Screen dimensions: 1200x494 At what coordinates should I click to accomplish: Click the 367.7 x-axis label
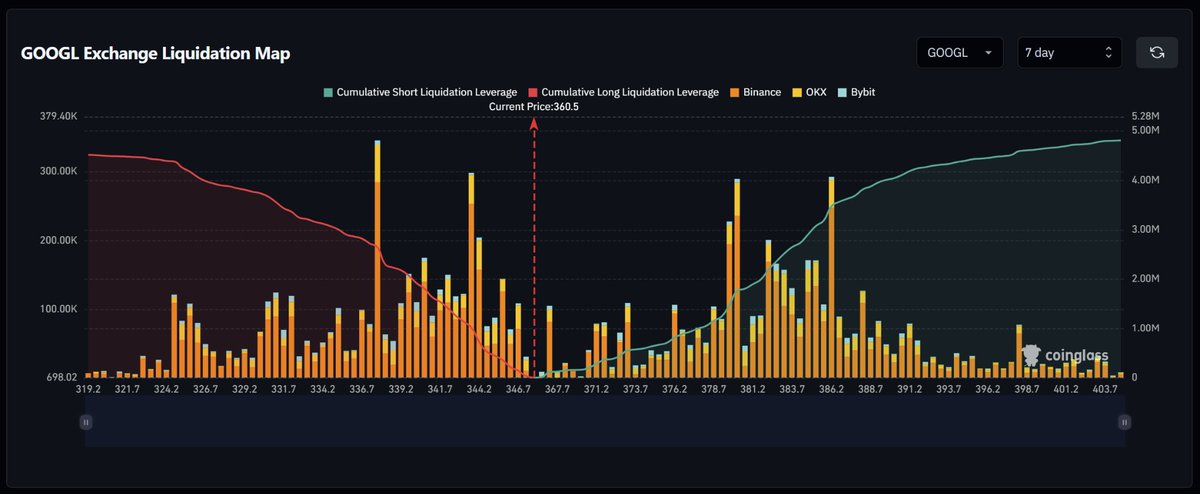point(557,389)
